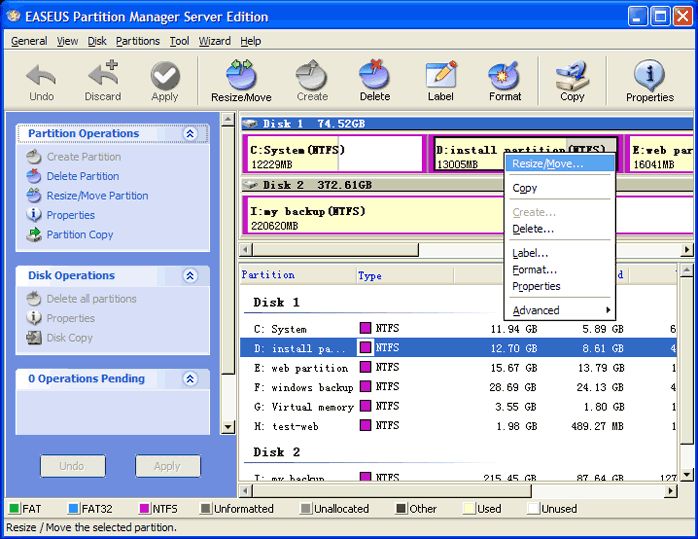The image size is (698, 539).
Task: Click the Partition column header
Action: 298,275
